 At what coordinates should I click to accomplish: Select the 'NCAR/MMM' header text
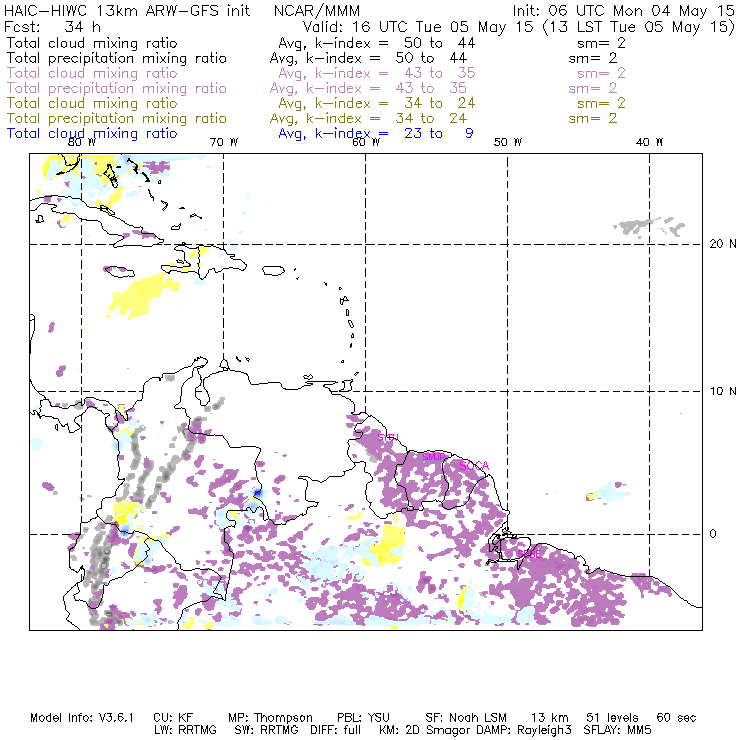click(317, 10)
